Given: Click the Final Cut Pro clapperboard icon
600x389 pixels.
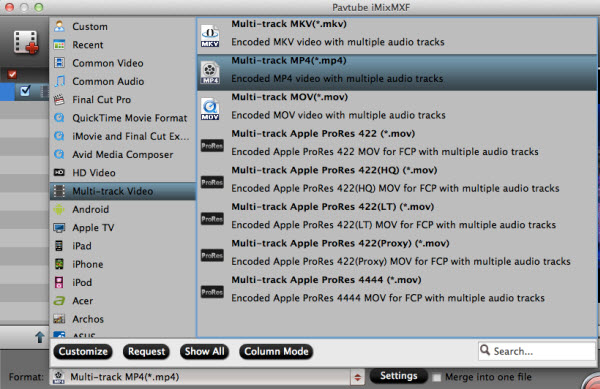Looking at the screenshot, I should point(59,99).
